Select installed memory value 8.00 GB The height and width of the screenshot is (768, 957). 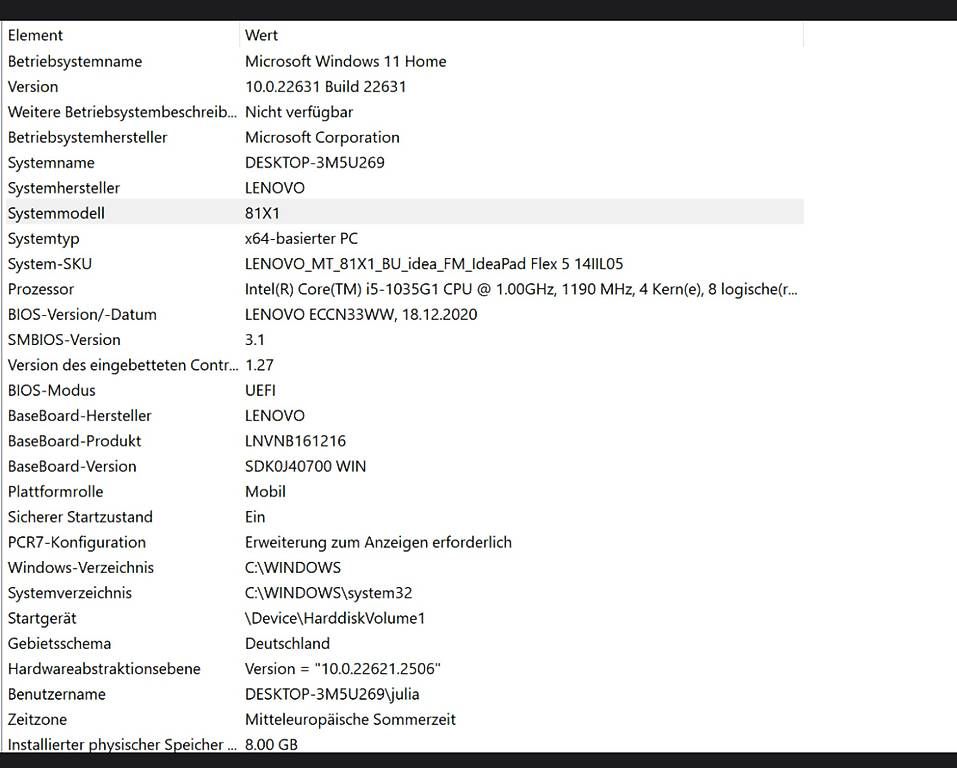tap(272, 745)
